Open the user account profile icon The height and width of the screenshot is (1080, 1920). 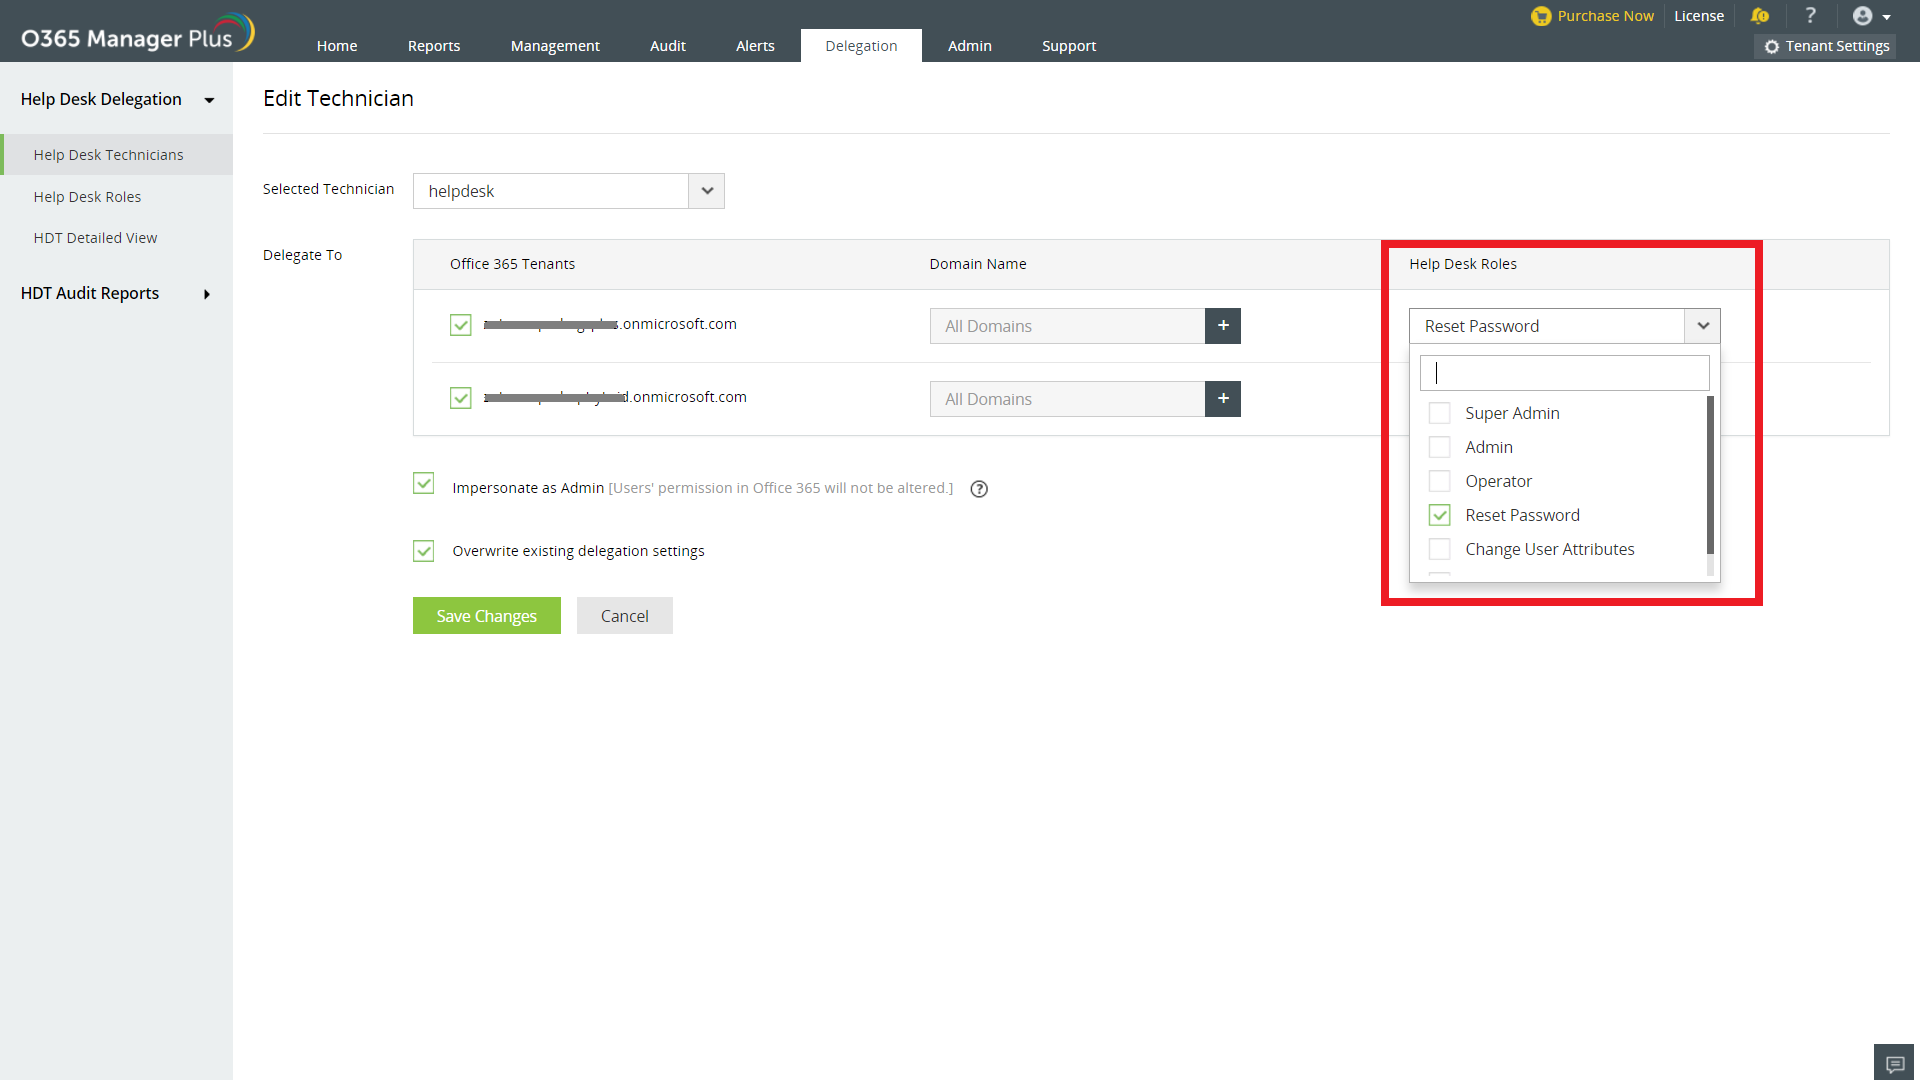click(1862, 16)
